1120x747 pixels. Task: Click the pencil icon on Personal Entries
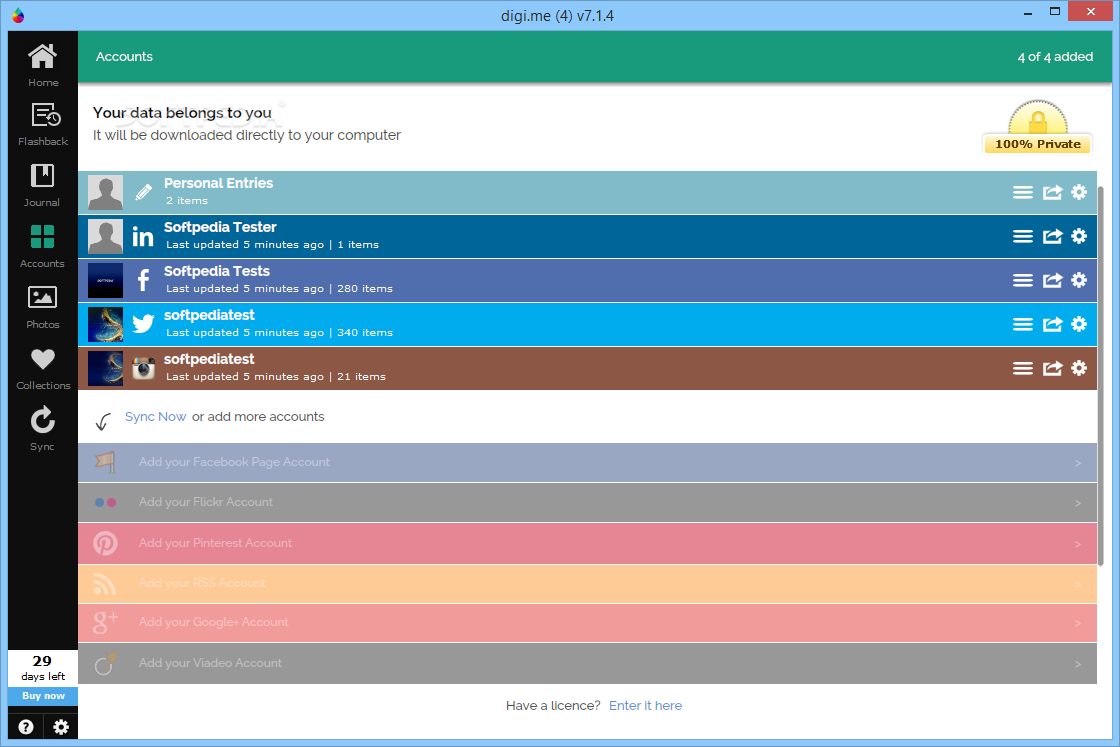(x=143, y=192)
